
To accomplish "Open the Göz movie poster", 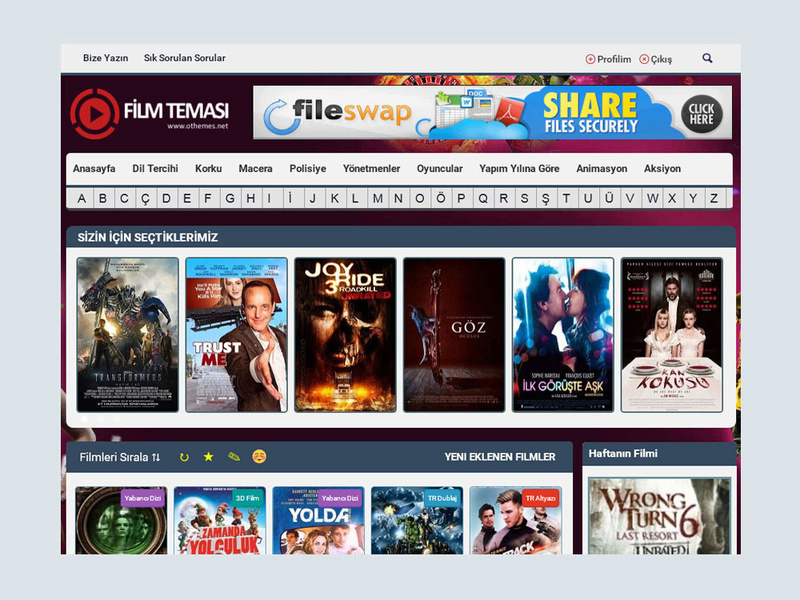I will pyautogui.click(x=454, y=335).
